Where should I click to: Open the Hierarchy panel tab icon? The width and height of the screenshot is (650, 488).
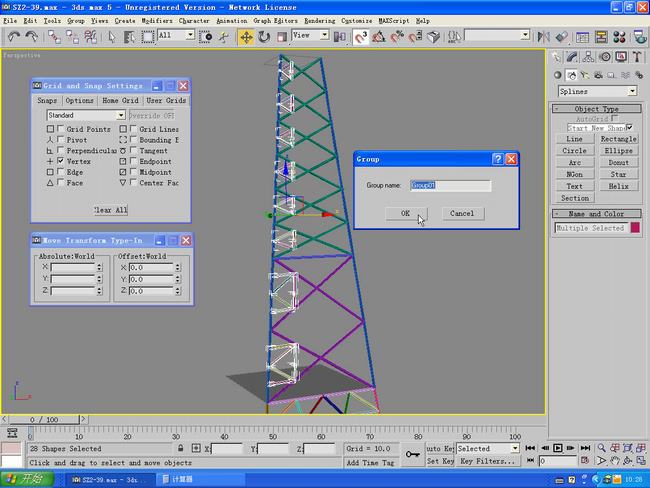588,57
